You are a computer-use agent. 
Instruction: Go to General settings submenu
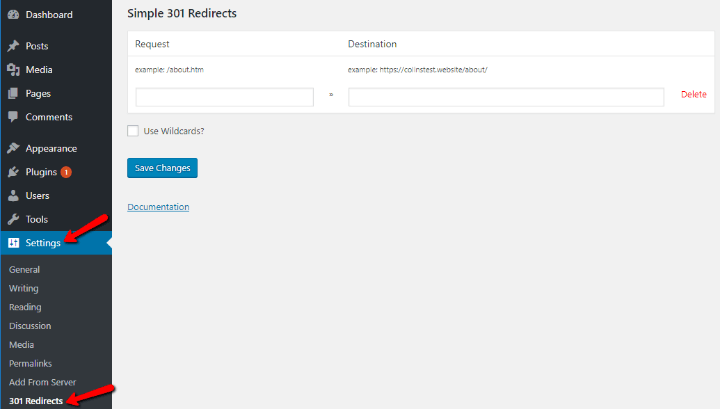pyautogui.click(x=24, y=270)
